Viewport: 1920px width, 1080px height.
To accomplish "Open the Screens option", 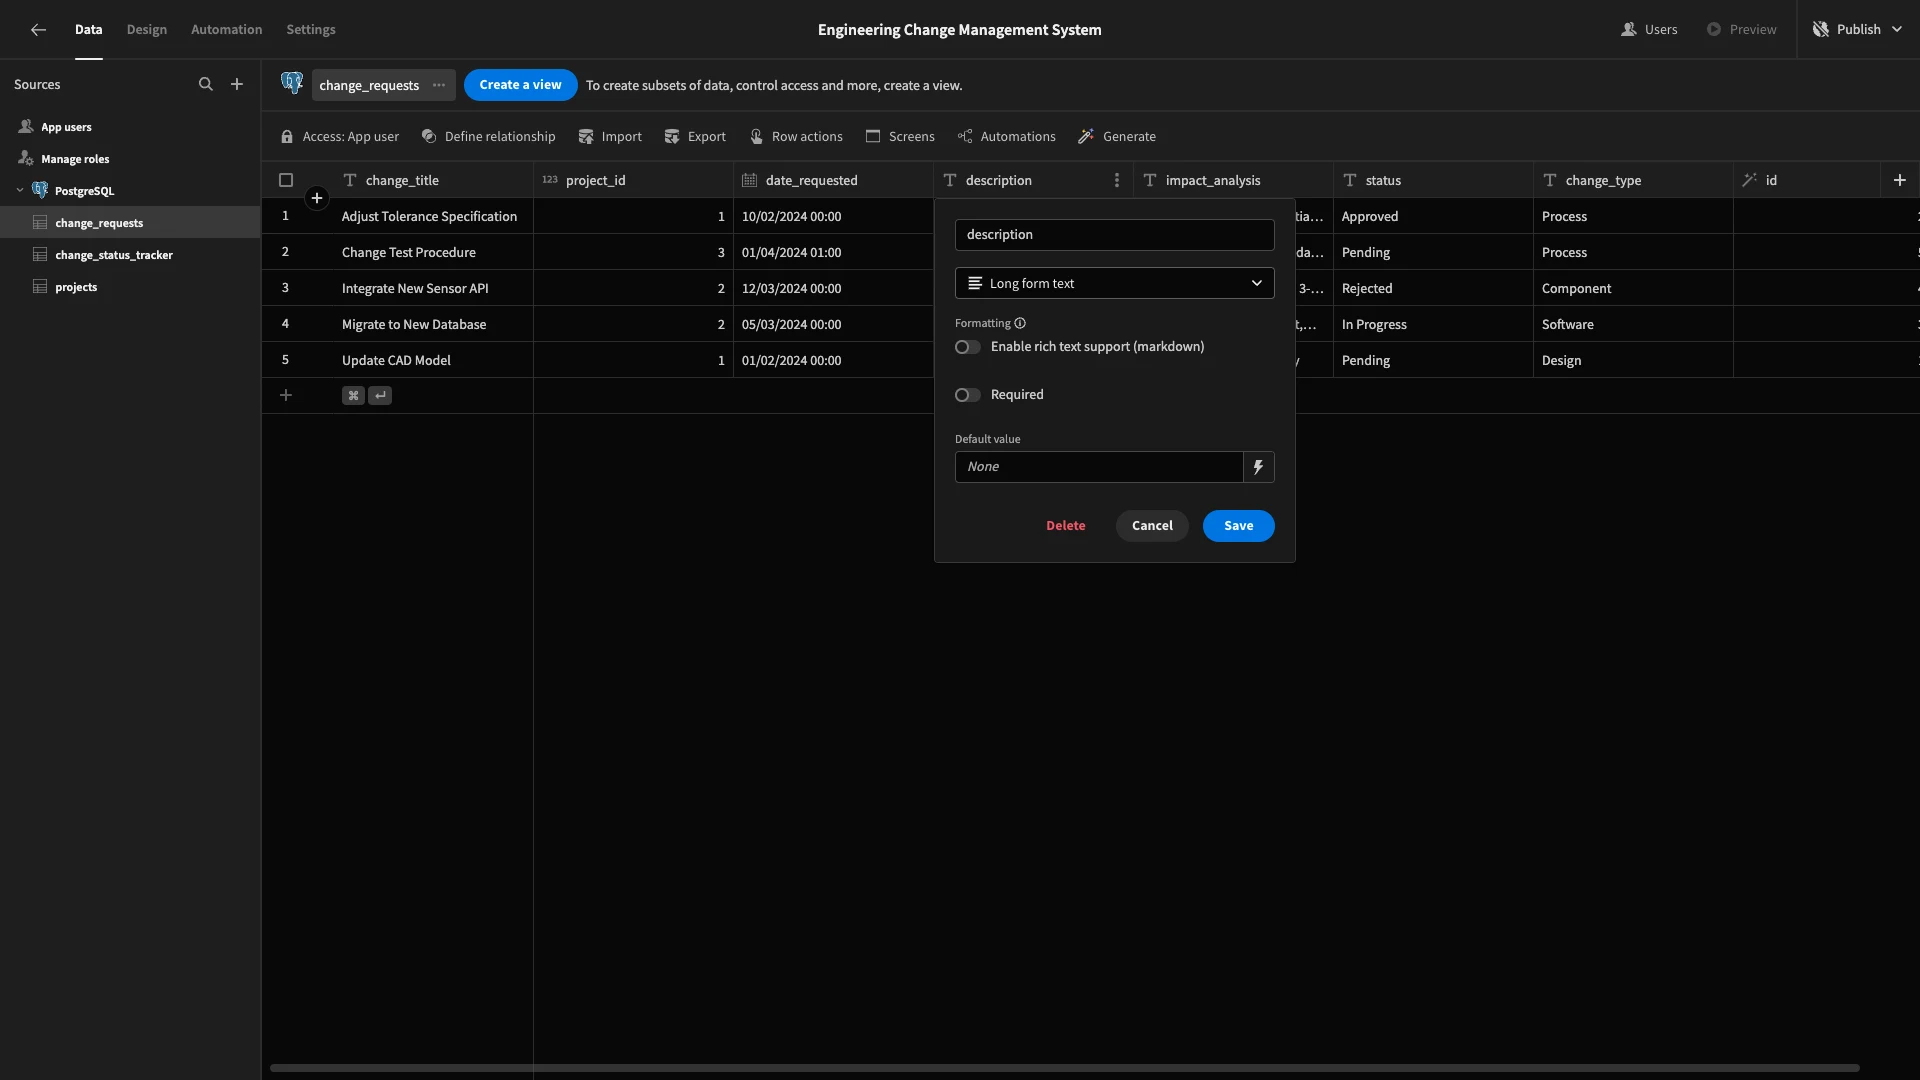I will (900, 137).
